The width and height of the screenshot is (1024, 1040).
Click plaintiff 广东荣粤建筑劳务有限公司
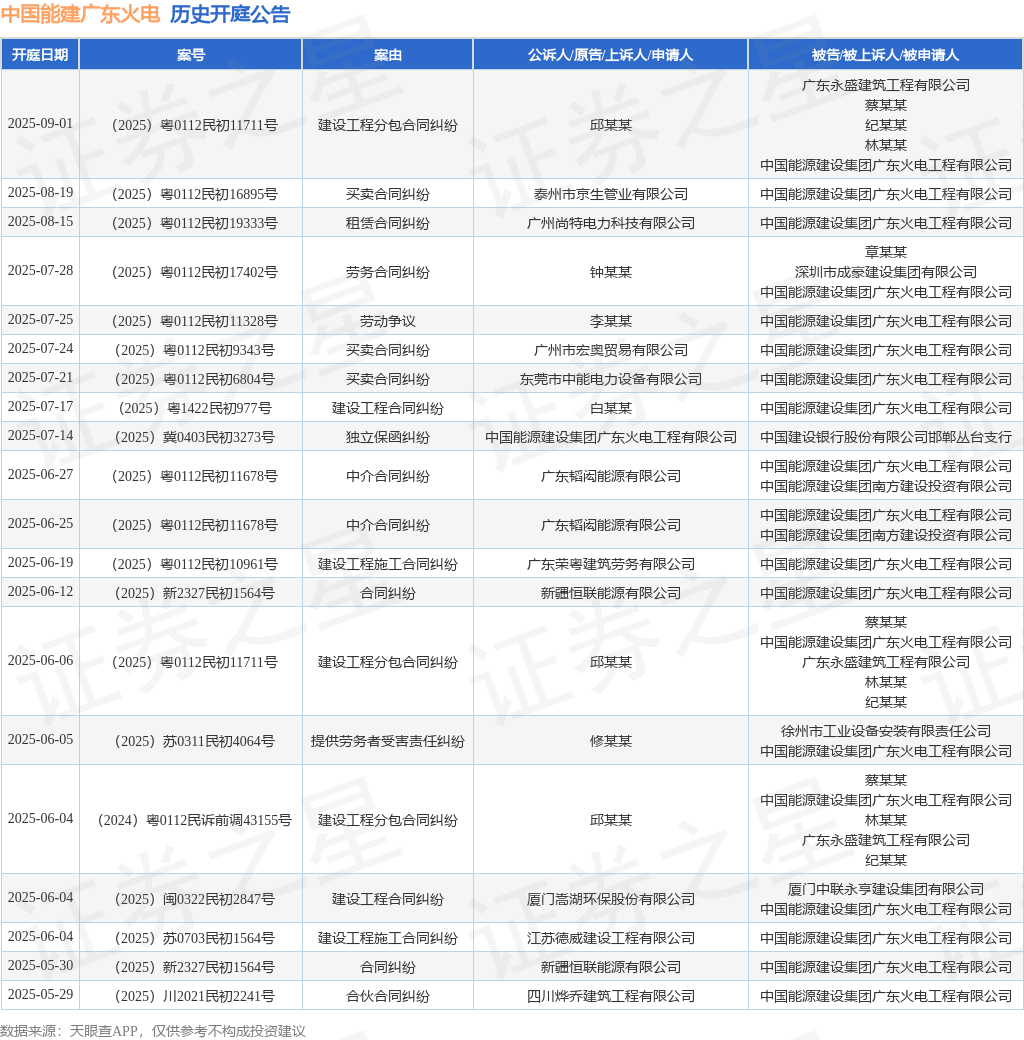(x=610, y=564)
